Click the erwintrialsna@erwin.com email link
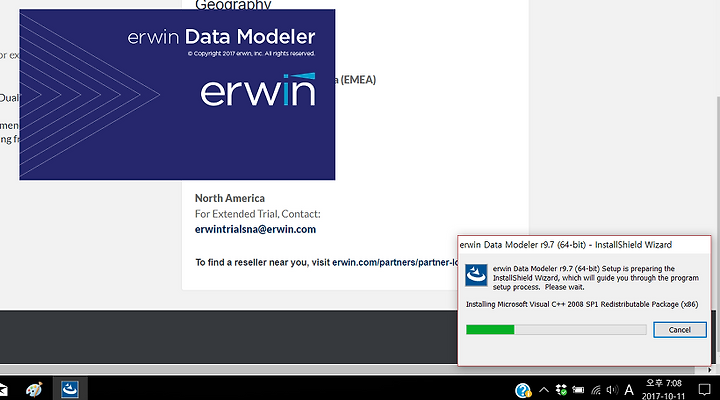Screen dimensions: 720x400 pyautogui.click(x=255, y=229)
